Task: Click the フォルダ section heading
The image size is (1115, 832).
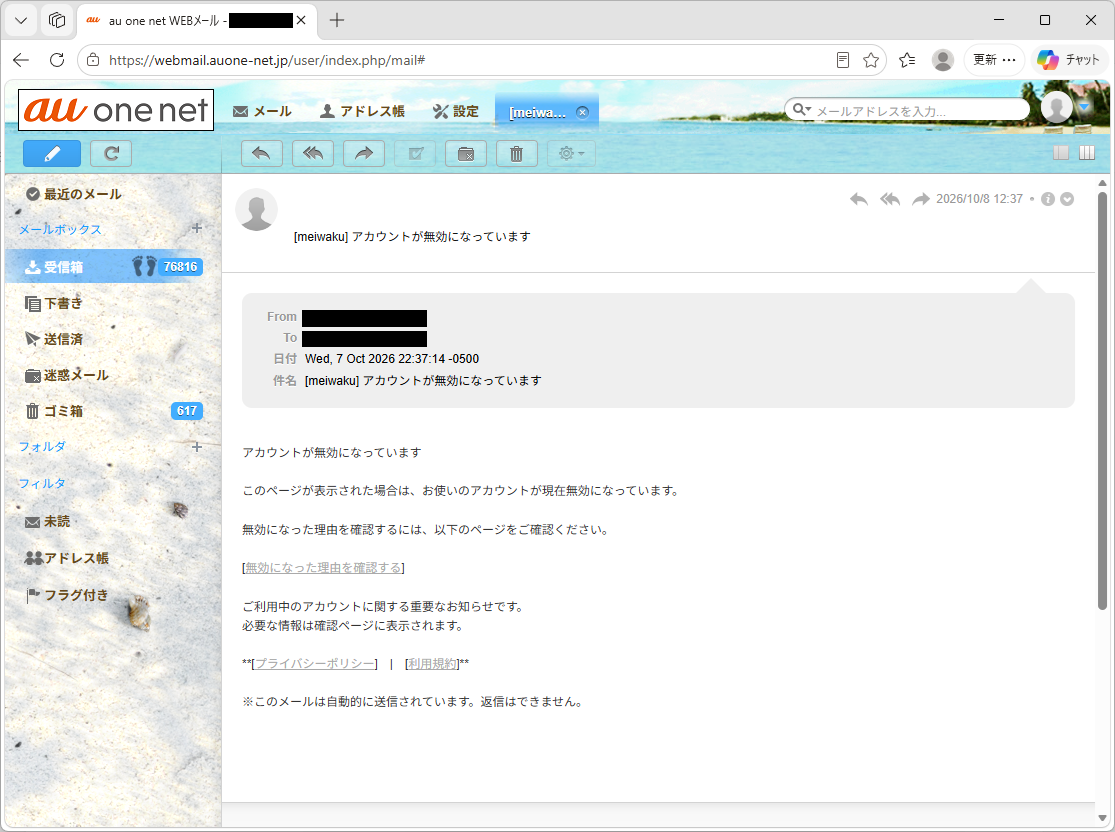Action: [x=42, y=447]
